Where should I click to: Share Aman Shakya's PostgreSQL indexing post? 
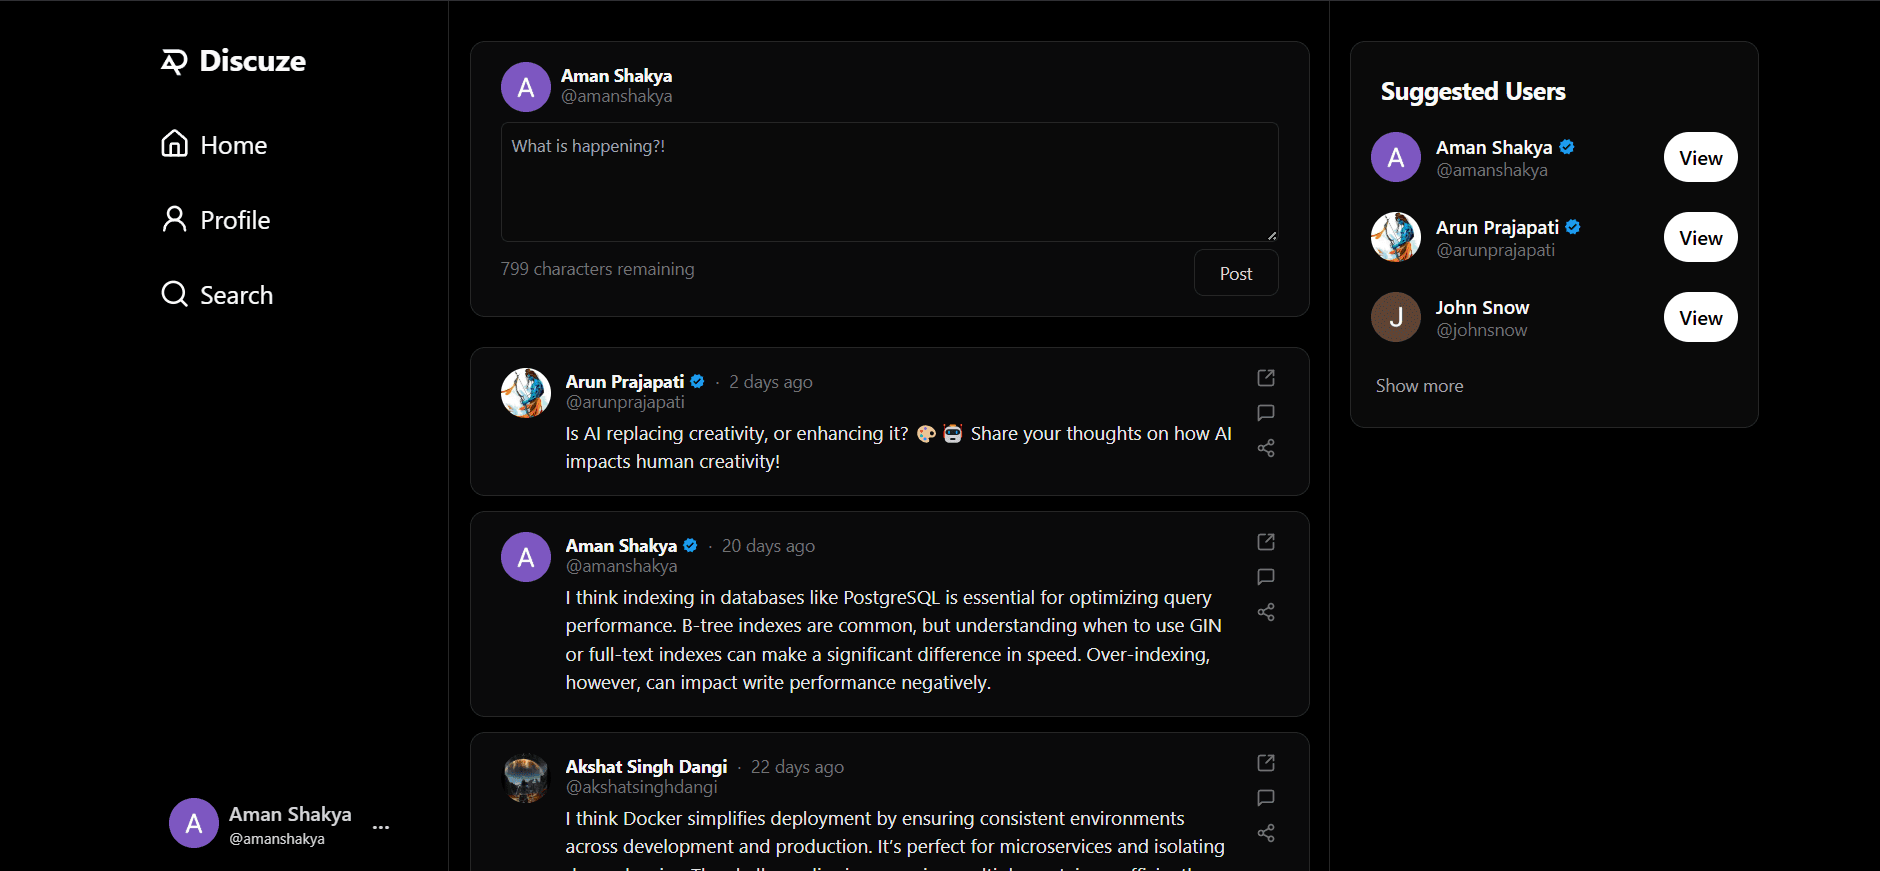point(1266,612)
